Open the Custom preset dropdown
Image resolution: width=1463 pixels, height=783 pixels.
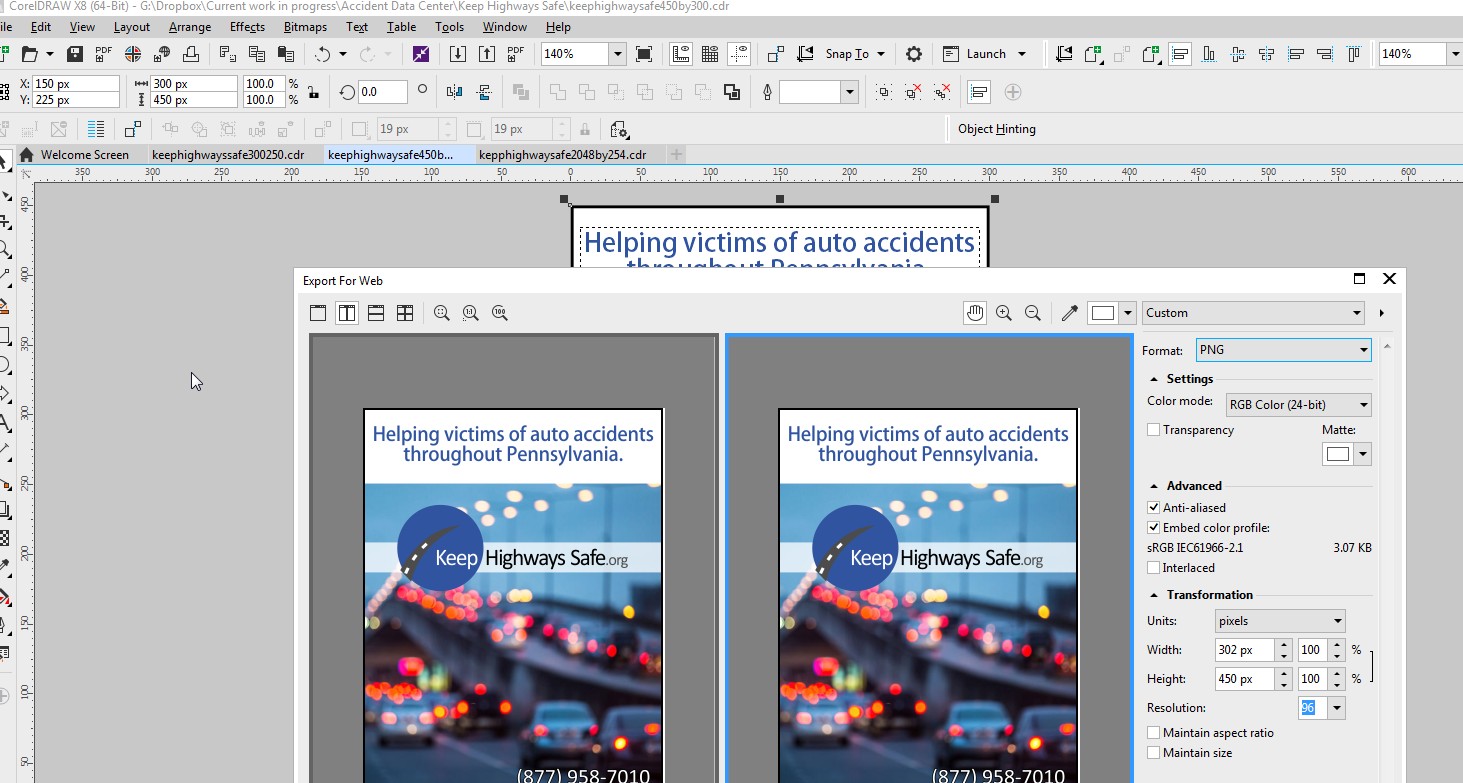point(1254,313)
